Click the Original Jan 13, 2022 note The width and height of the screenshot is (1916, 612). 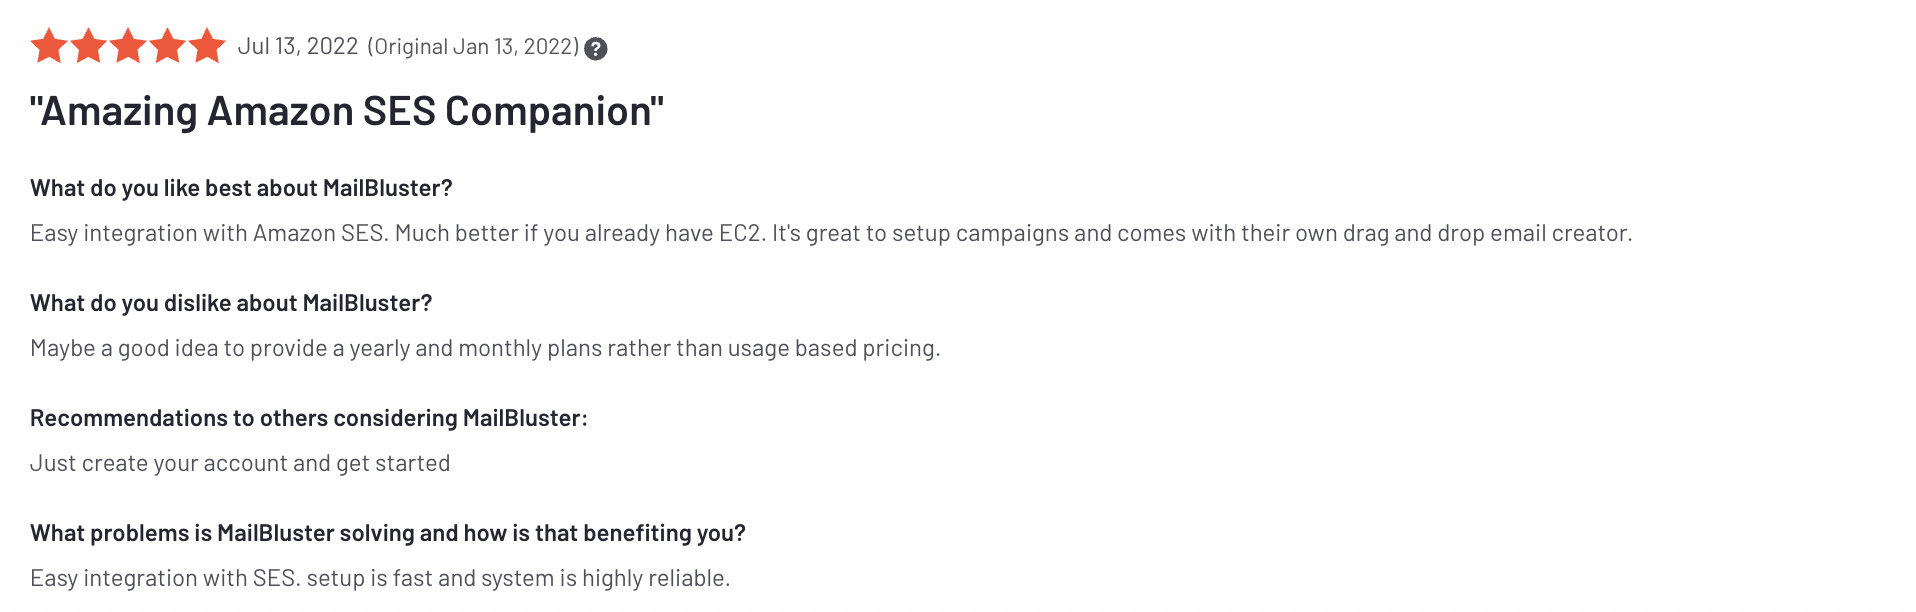click(x=473, y=47)
